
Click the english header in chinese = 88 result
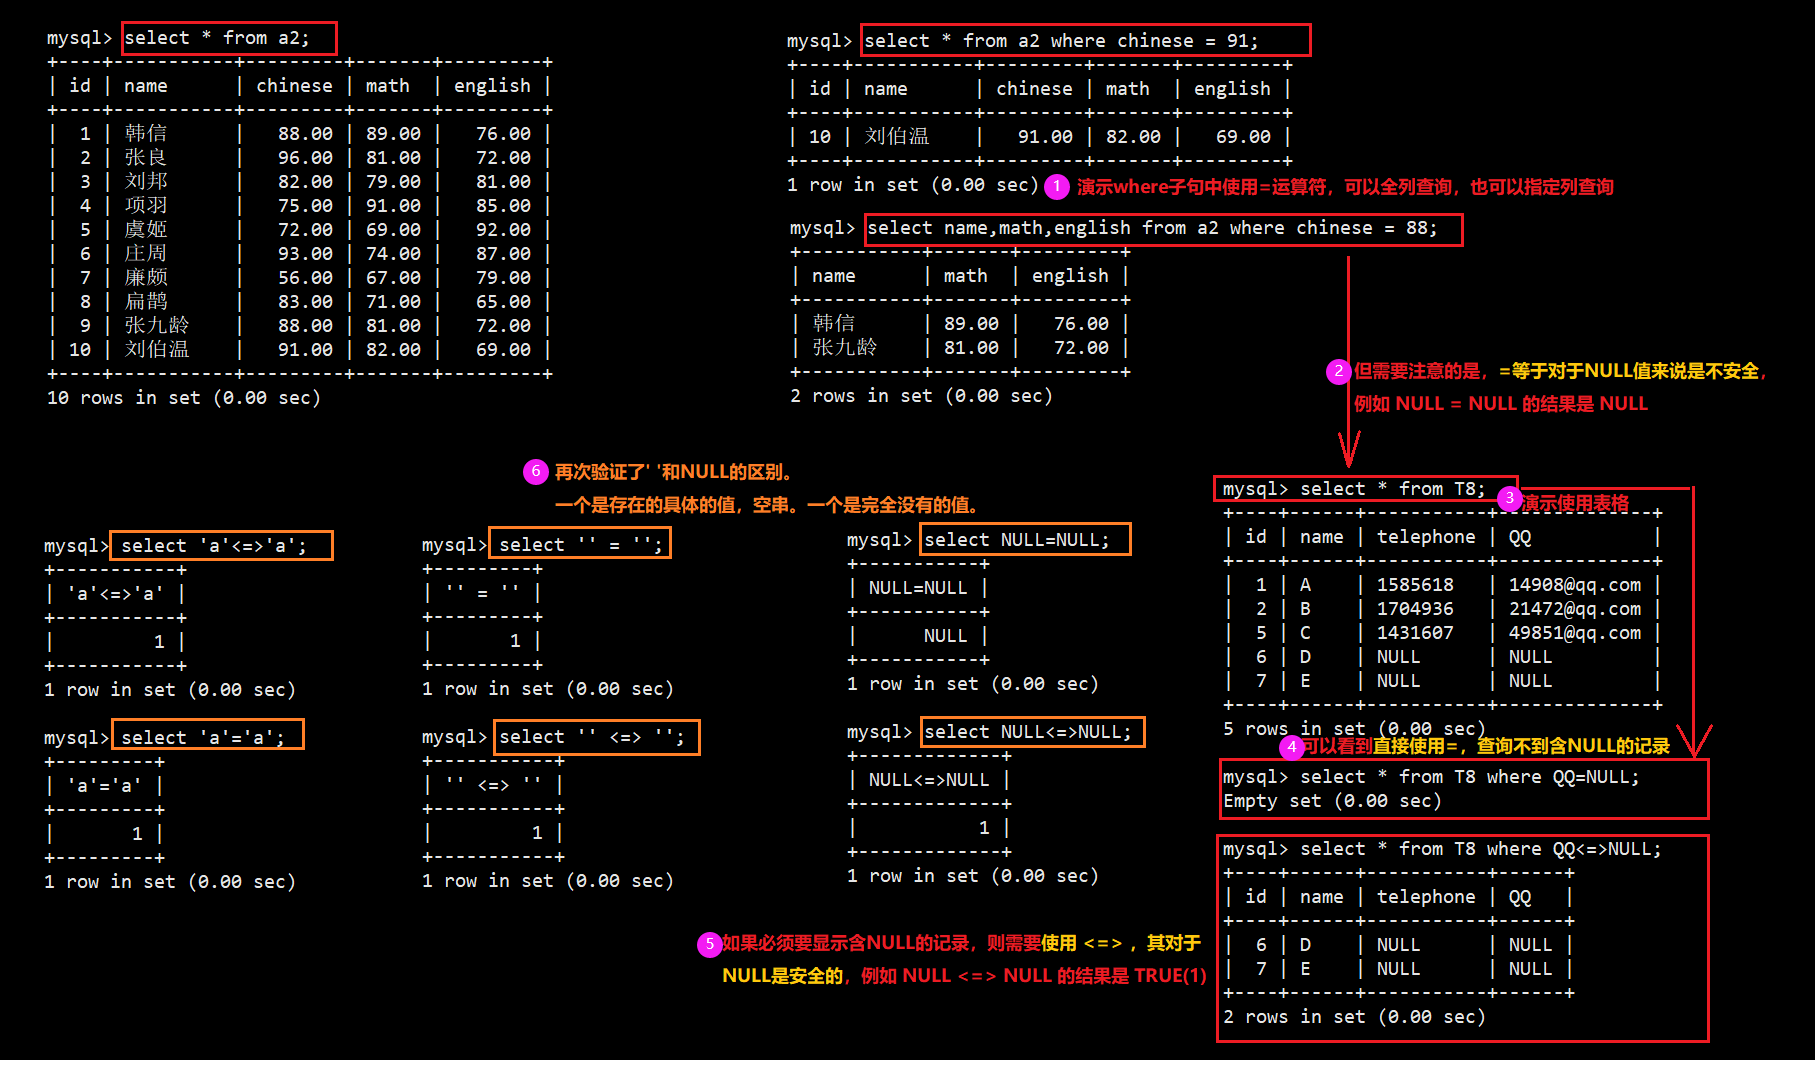pos(1070,276)
